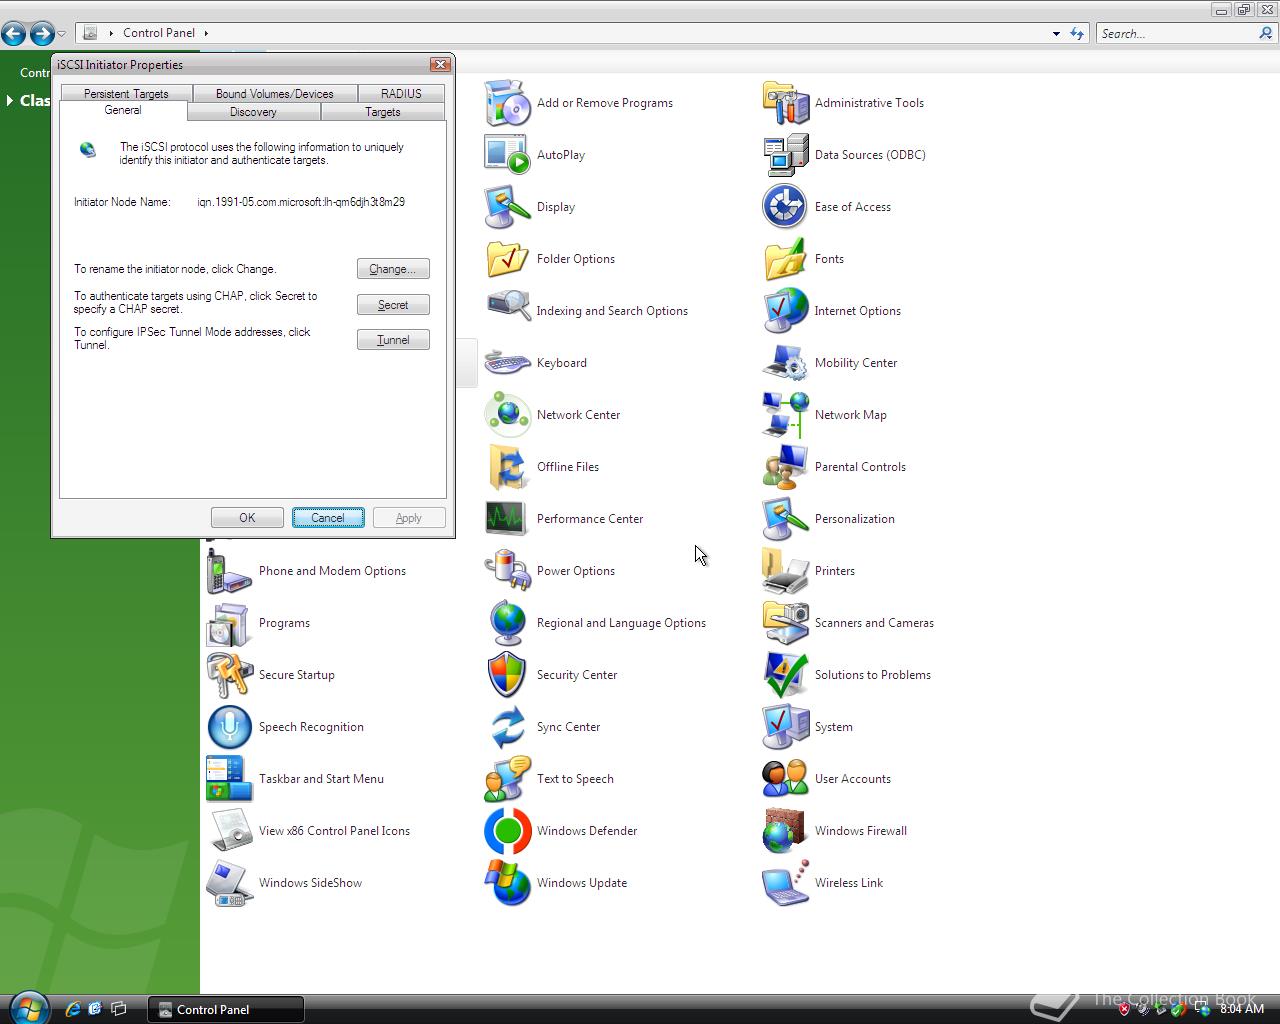Open the Security Center shield icon
Image resolution: width=1280 pixels, height=1024 pixels.
click(507, 675)
